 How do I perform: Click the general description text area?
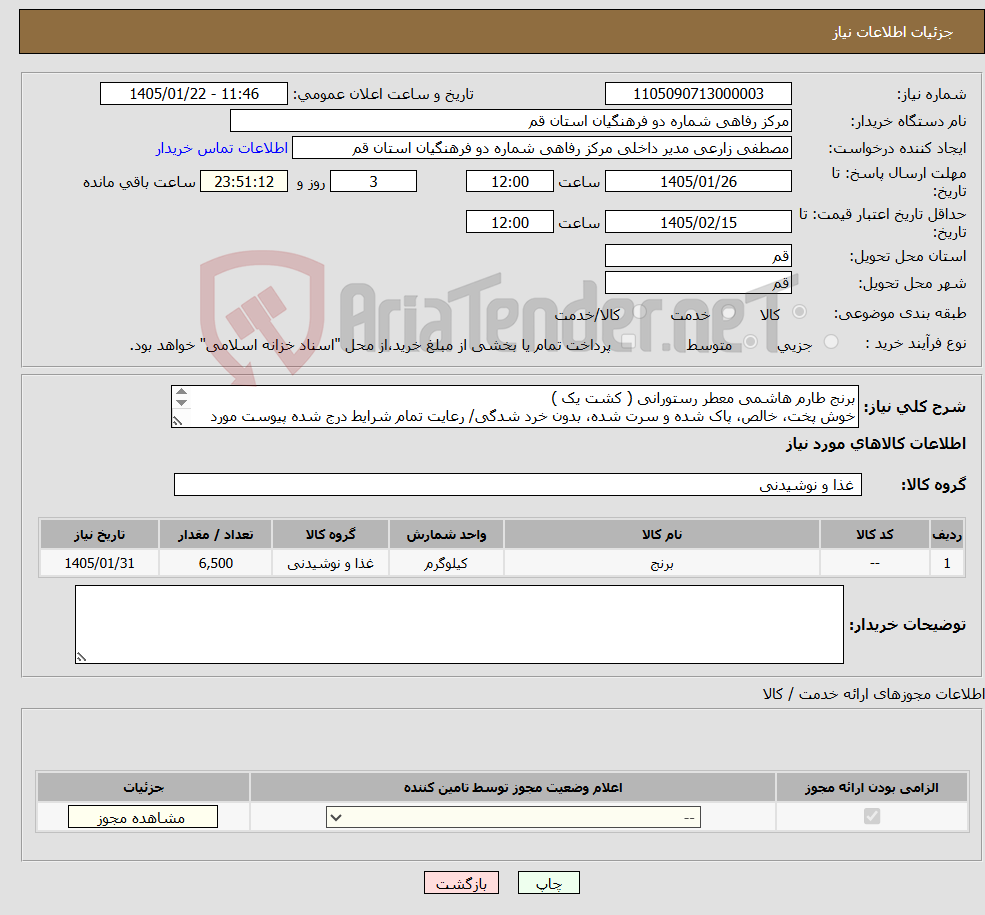pyautogui.click(x=514, y=407)
